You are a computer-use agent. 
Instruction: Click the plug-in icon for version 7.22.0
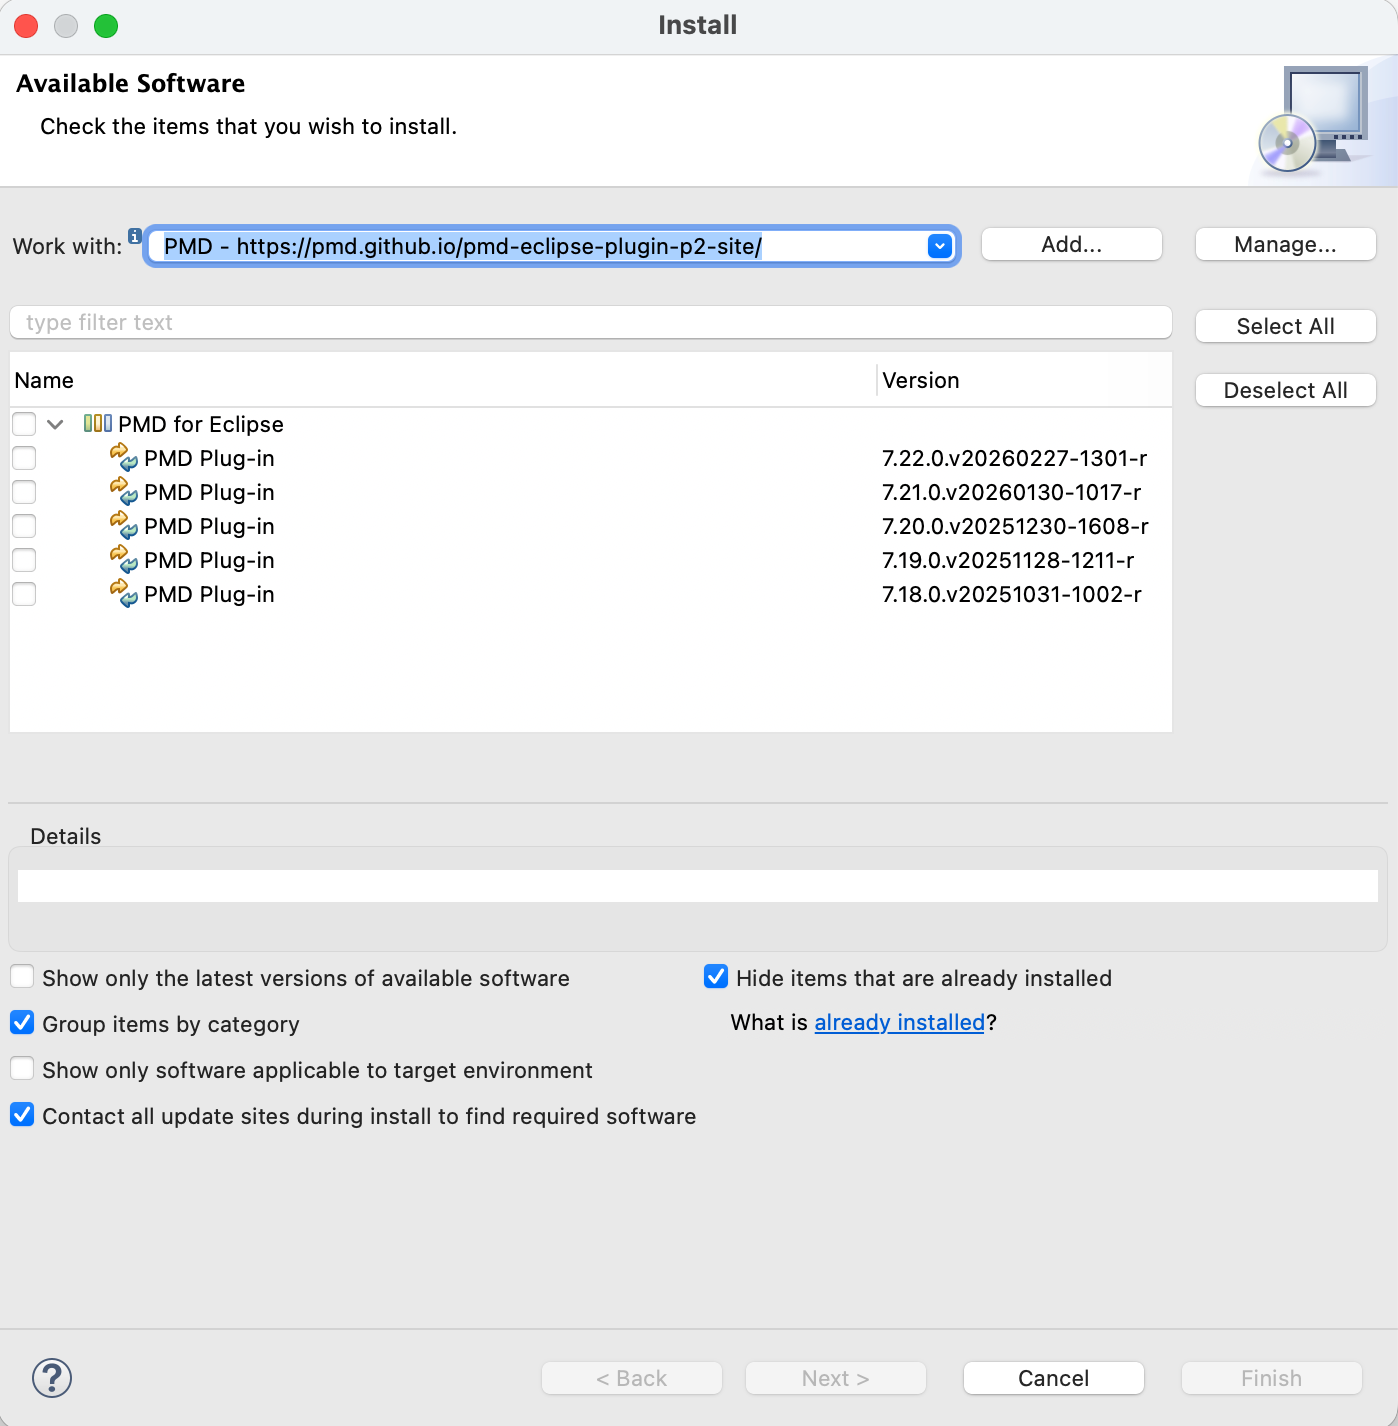tap(123, 457)
